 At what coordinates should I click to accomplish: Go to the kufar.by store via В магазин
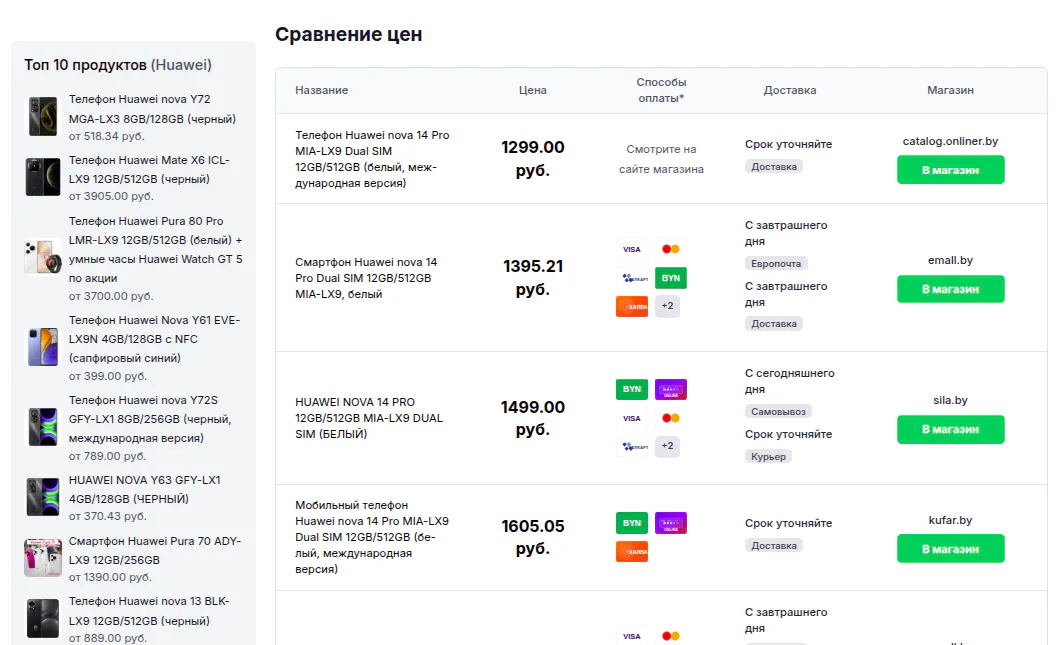(950, 549)
